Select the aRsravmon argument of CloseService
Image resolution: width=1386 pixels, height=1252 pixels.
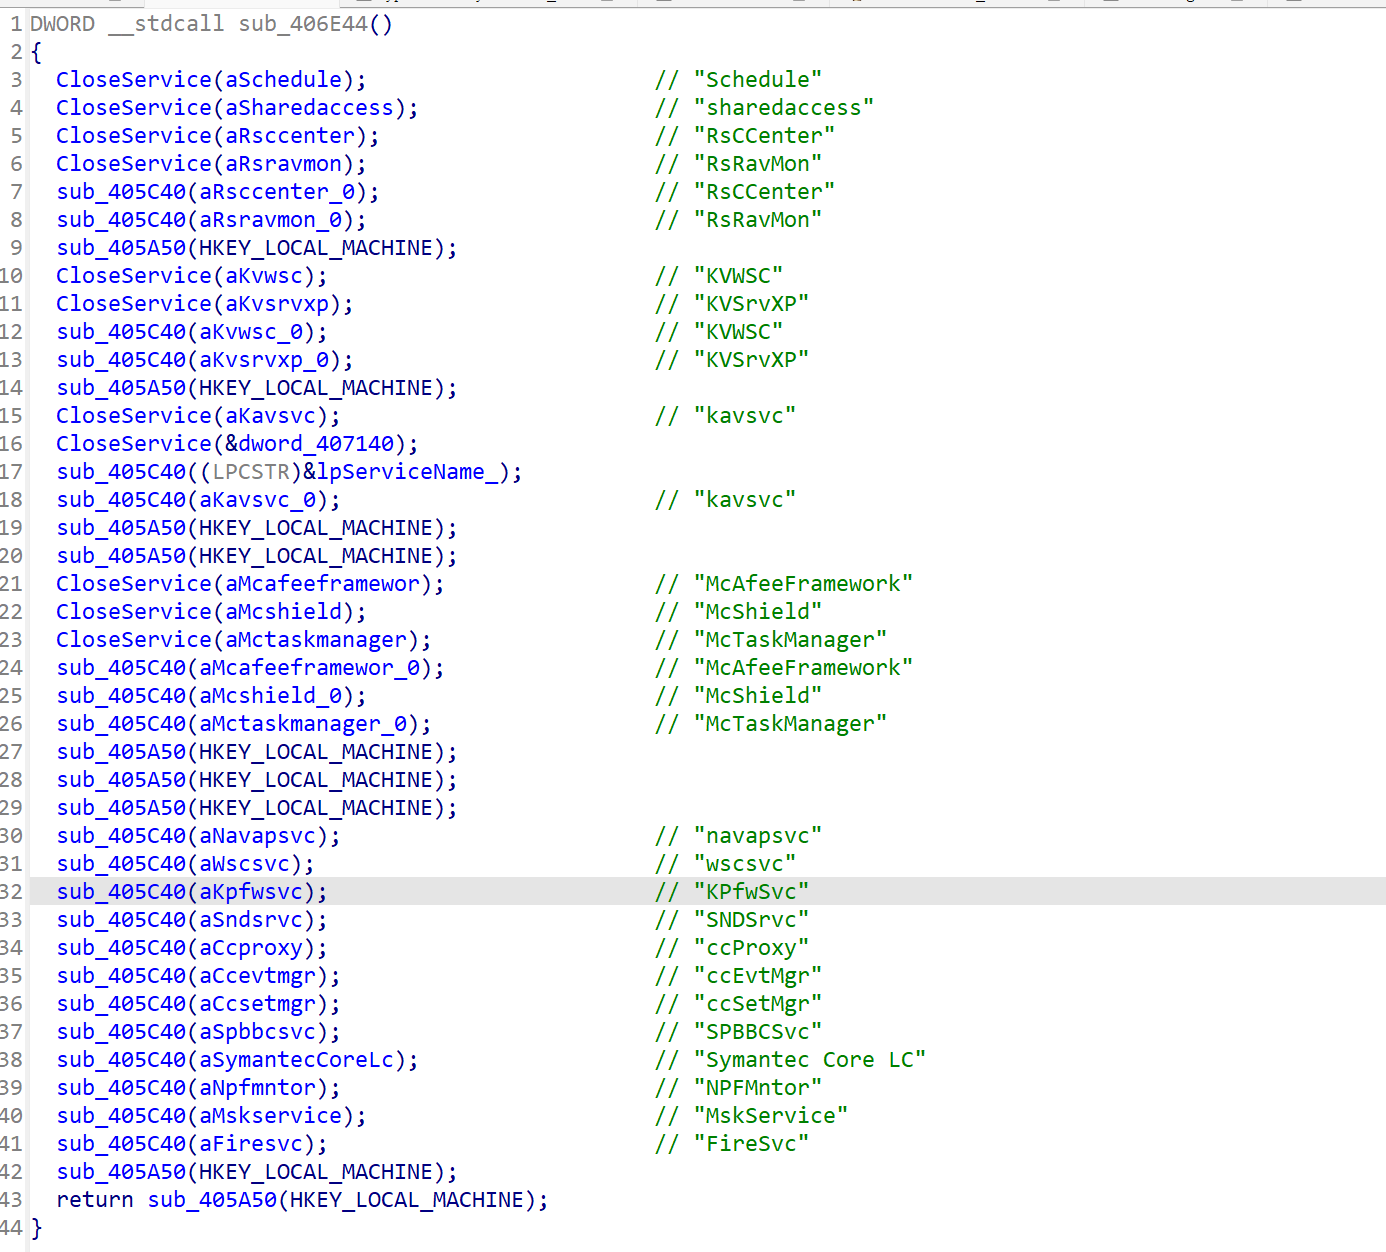tap(284, 163)
